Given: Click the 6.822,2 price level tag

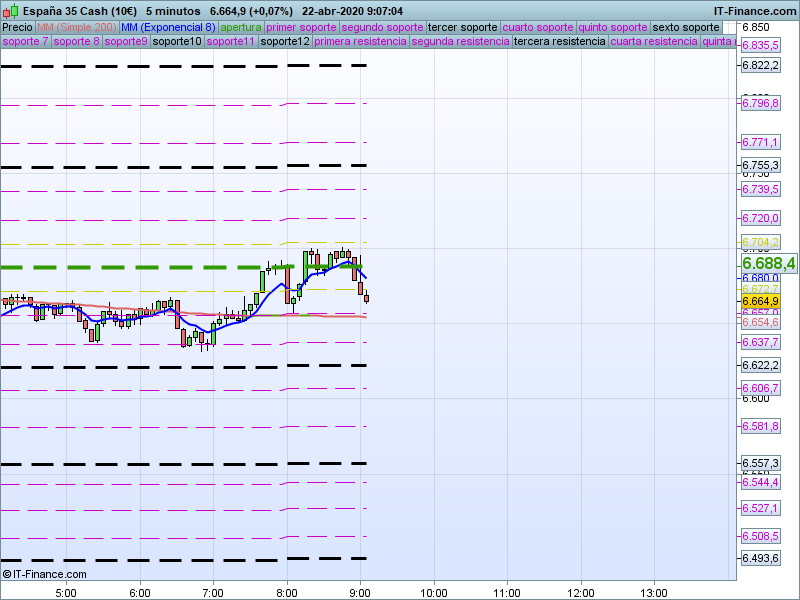Looking at the screenshot, I should coord(760,65).
